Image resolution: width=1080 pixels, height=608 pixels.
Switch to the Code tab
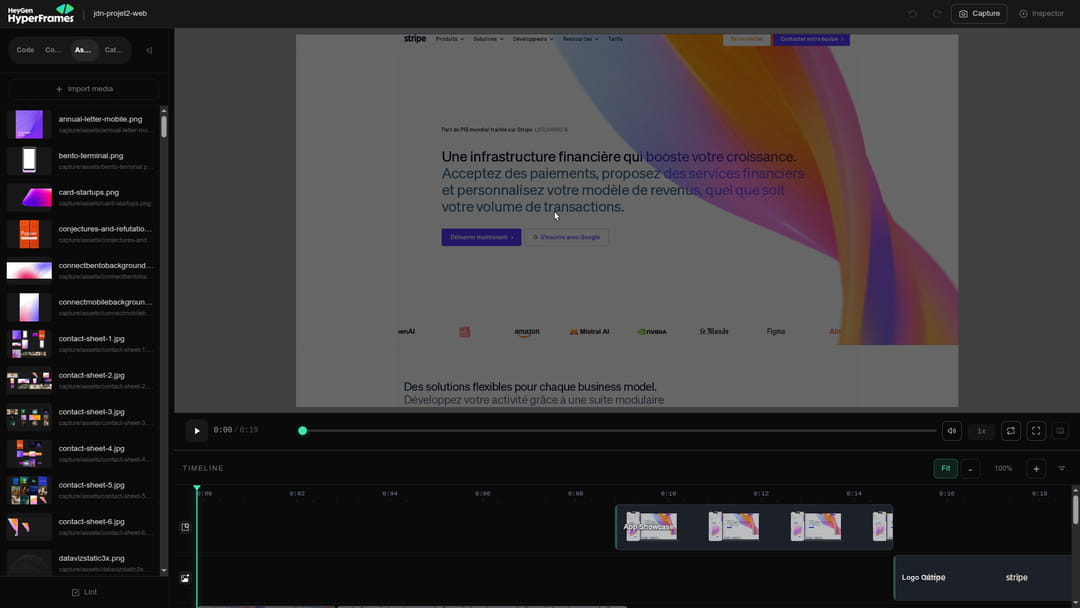point(25,50)
